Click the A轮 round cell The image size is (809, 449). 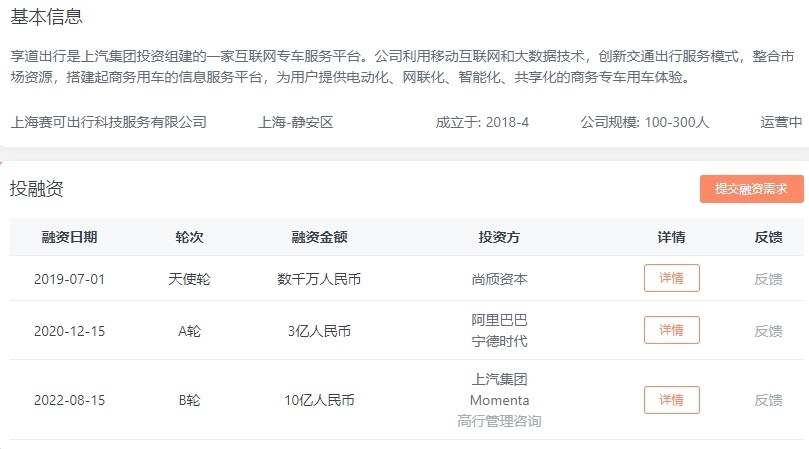(189, 331)
